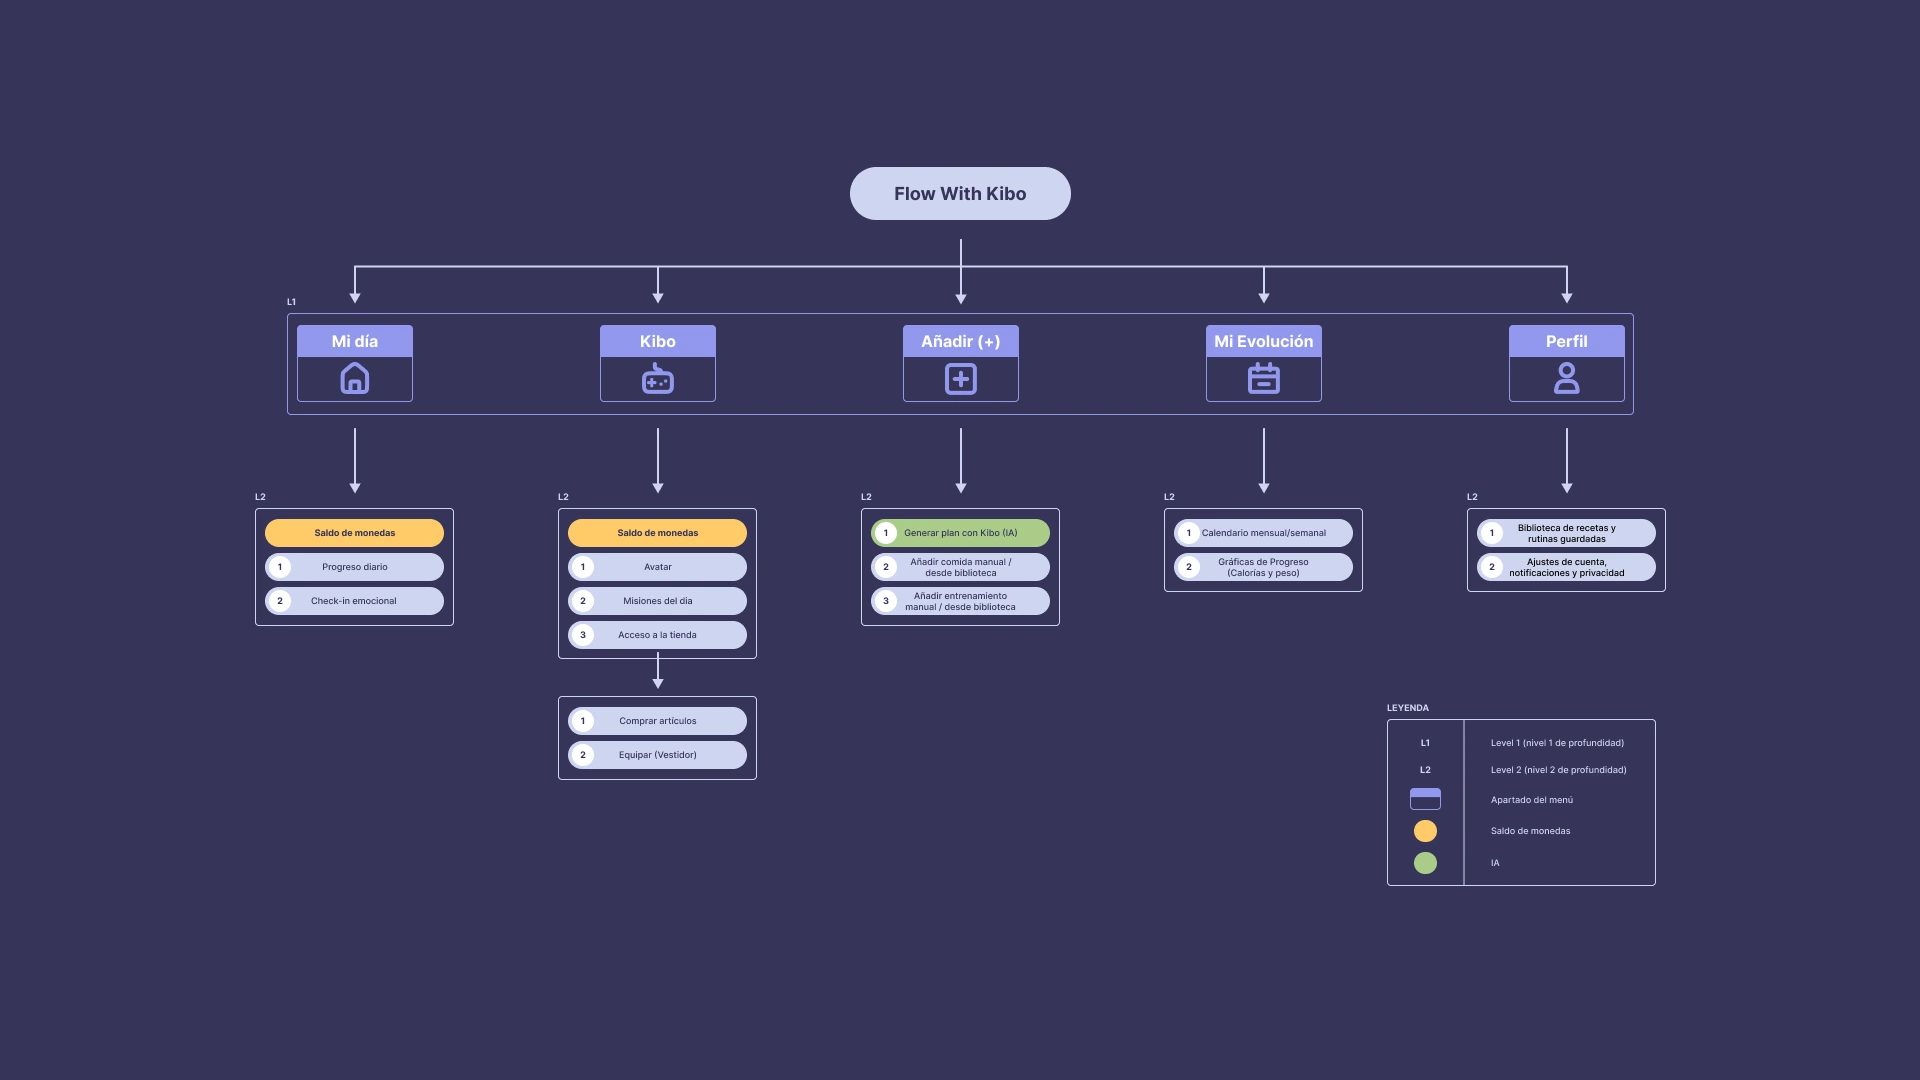Screen dimensions: 1920x1080
Task: Click the game controller icon under Kibo
Action: coord(658,379)
